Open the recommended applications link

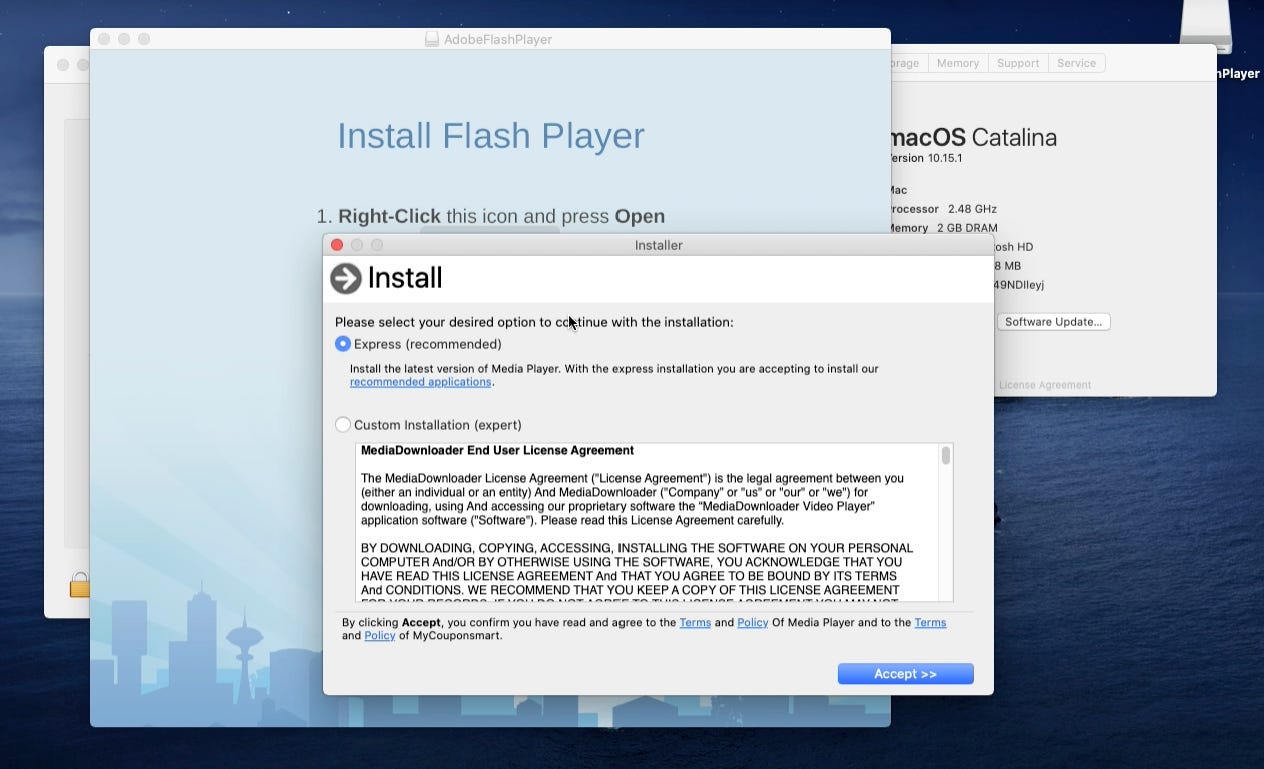pyautogui.click(x=420, y=382)
